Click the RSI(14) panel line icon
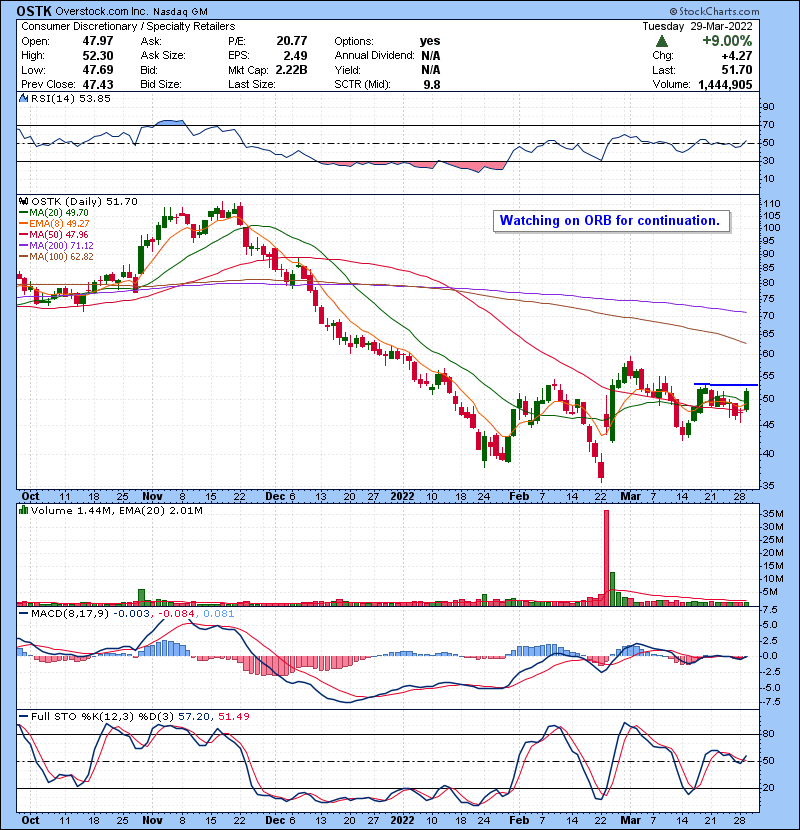Image resolution: width=800 pixels, height=830 pixels. (23, 98)
